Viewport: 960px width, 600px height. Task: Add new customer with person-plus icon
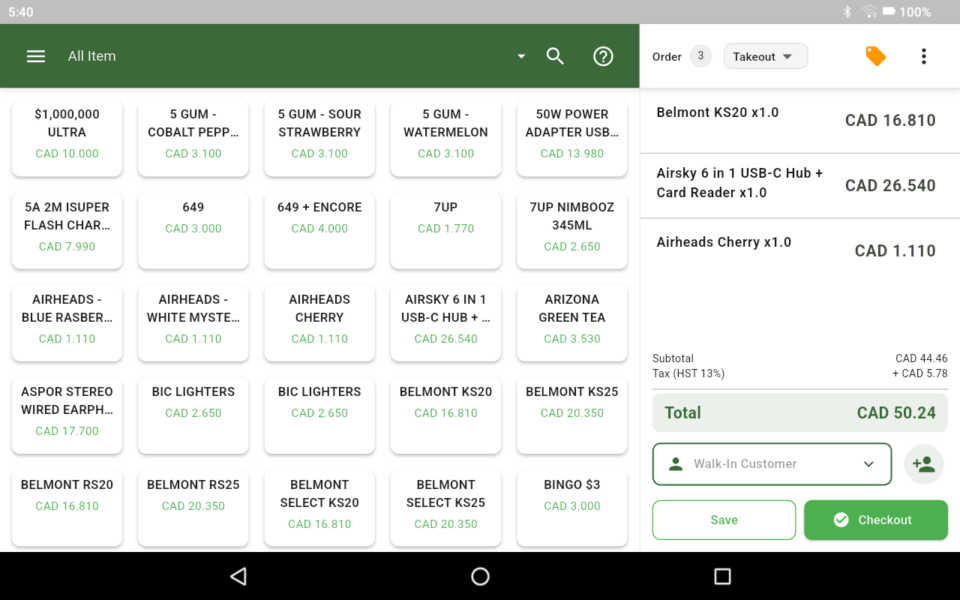pos(924,464)
